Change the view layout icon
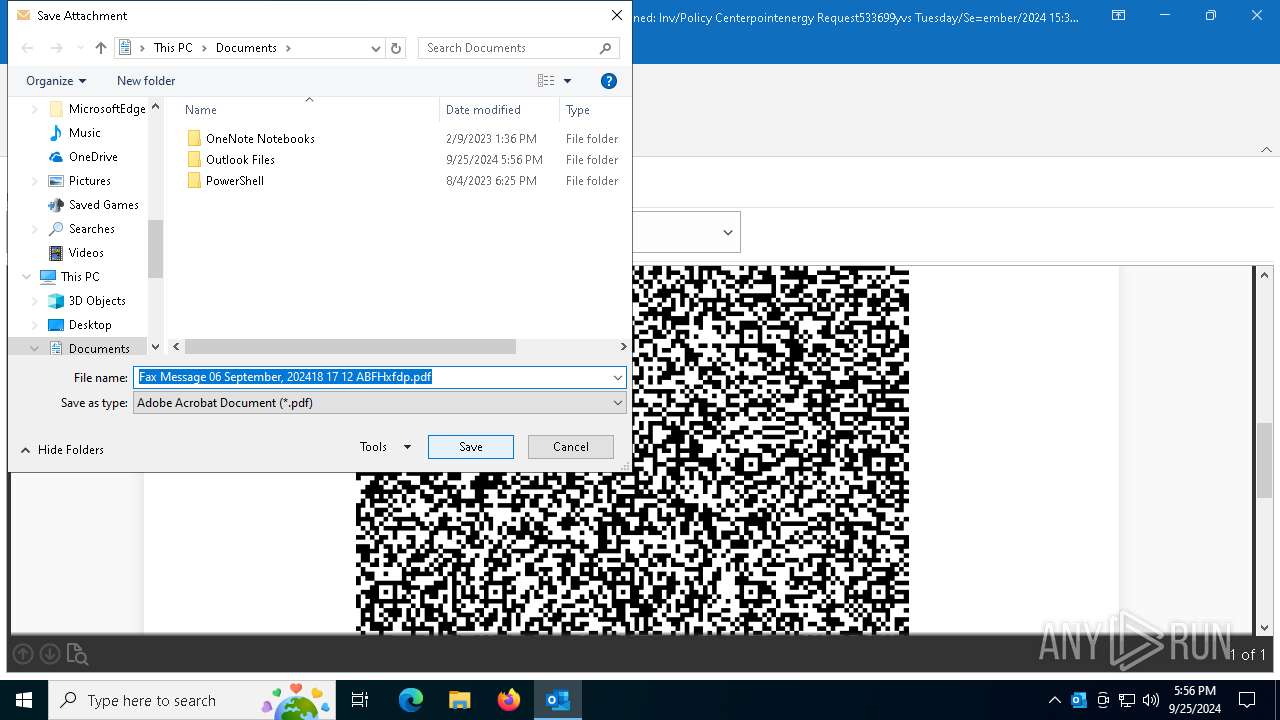Screen dimensions: 1280x720 click(546, 81)
